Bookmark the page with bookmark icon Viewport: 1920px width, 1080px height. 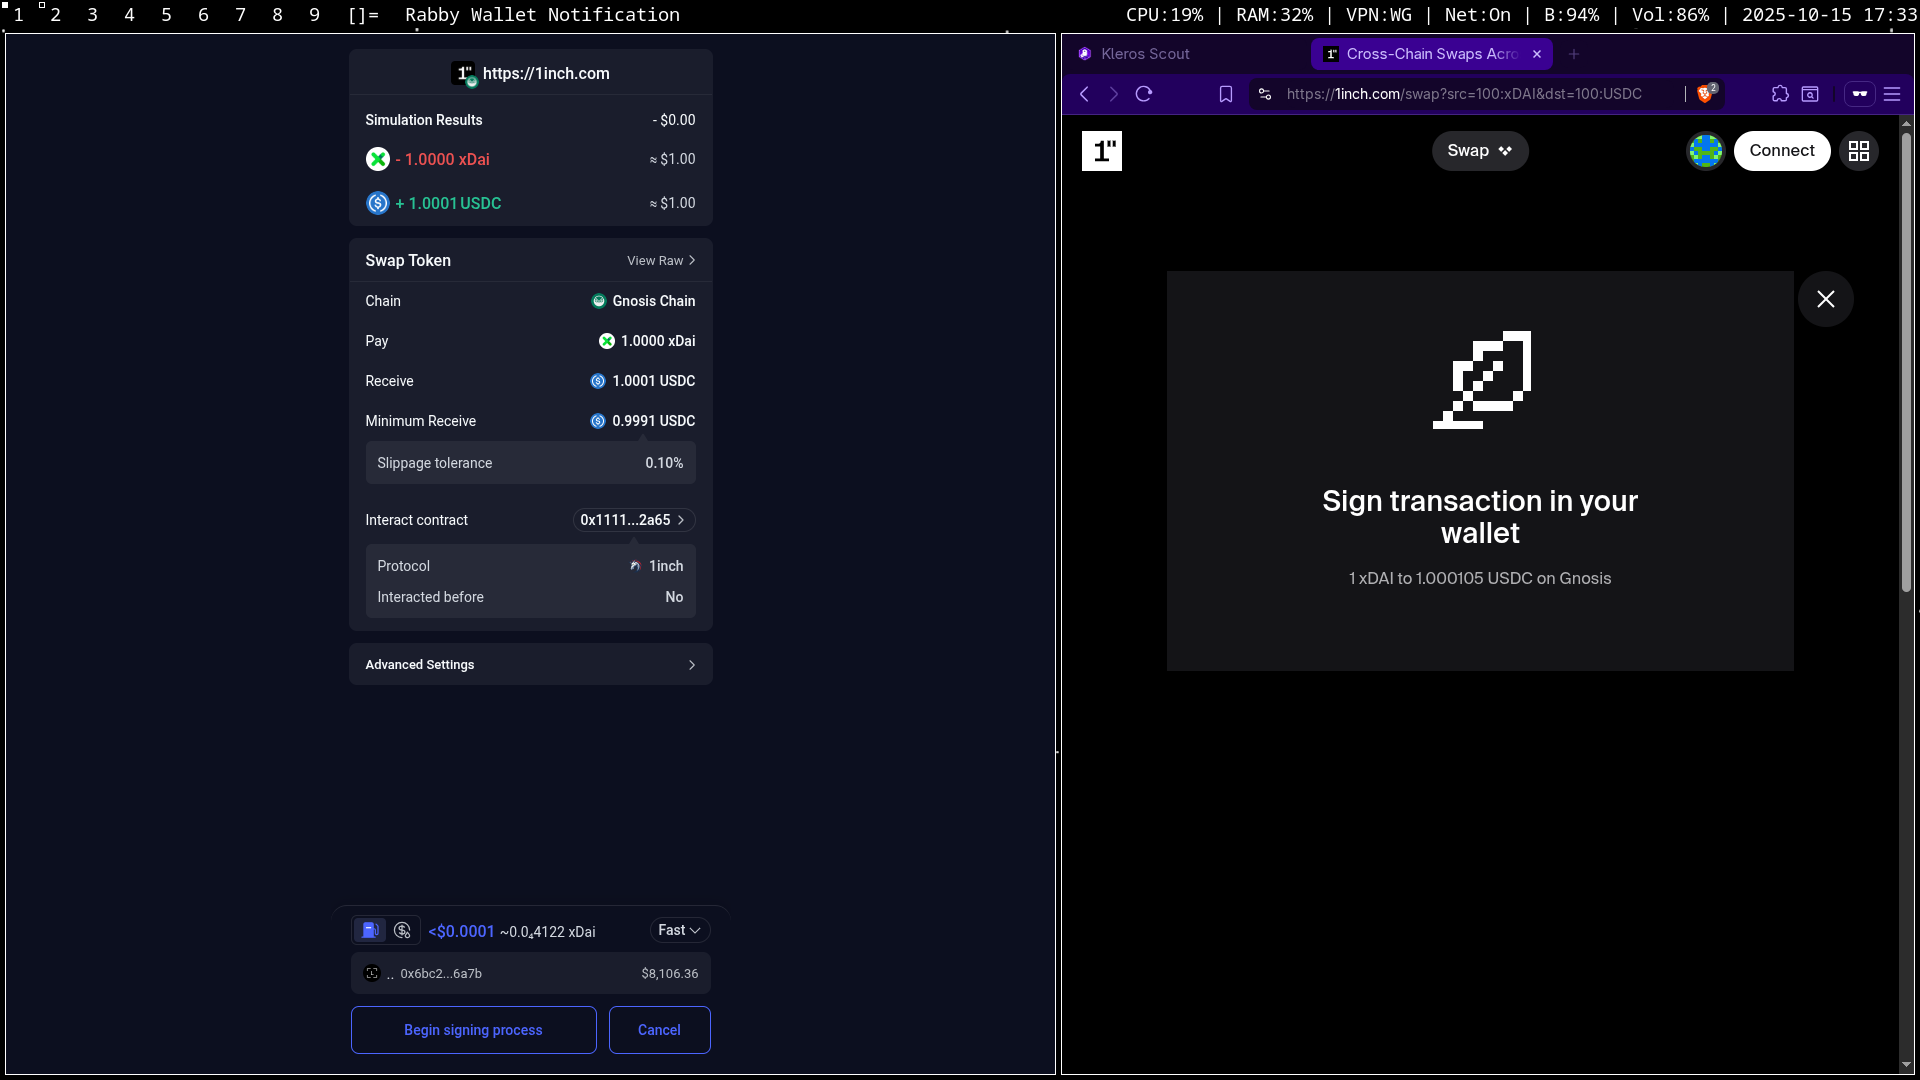point(1225,94)
